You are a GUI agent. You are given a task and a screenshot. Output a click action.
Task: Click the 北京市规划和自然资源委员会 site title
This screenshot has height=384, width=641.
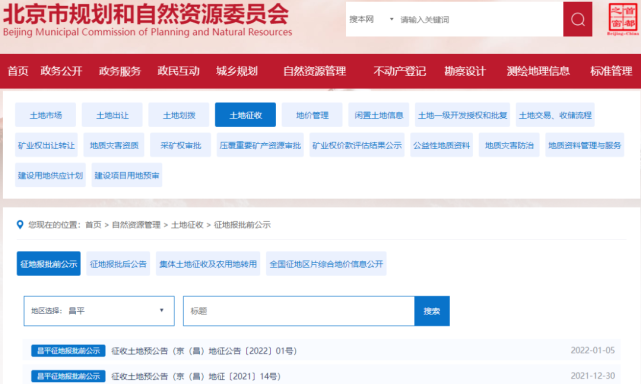click(x=146, y=13)
